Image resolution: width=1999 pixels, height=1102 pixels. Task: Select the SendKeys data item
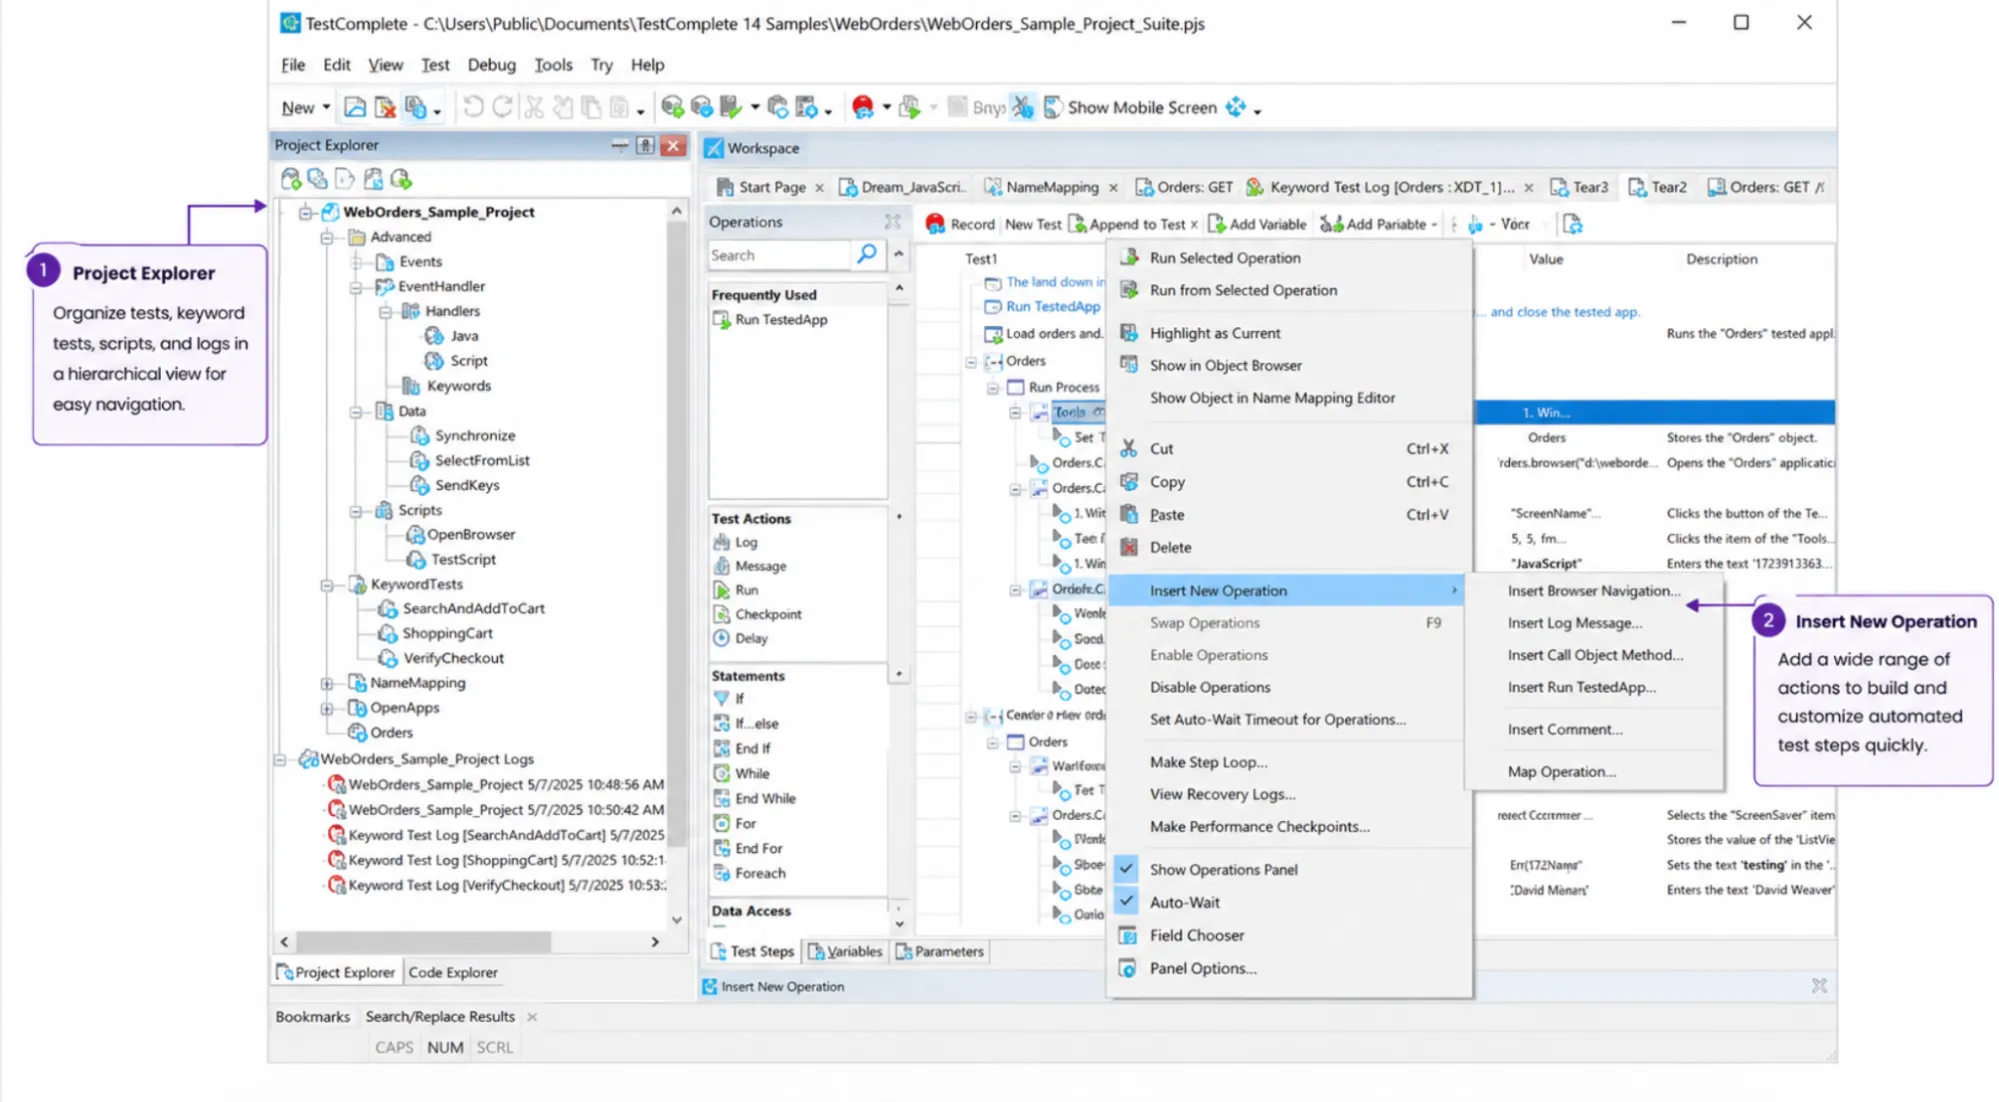tap(456, 485)
